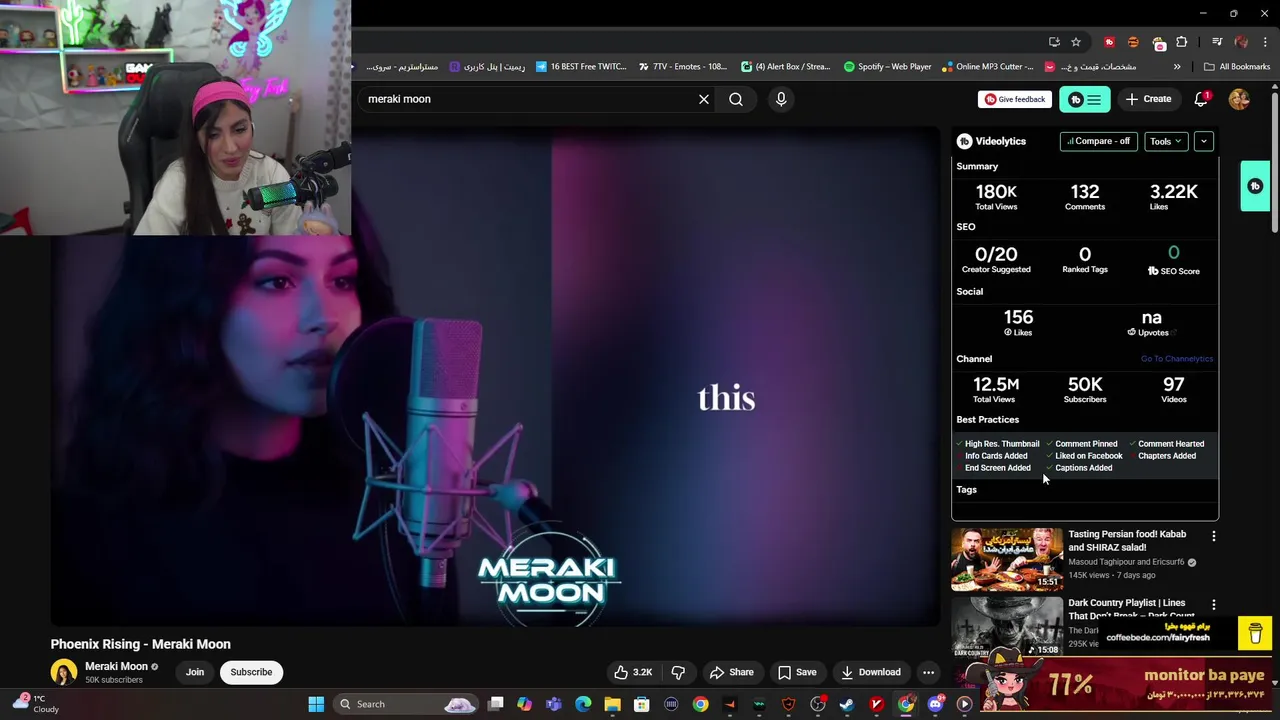Click the Meraki Moon channel name

[x=116, y=666]
